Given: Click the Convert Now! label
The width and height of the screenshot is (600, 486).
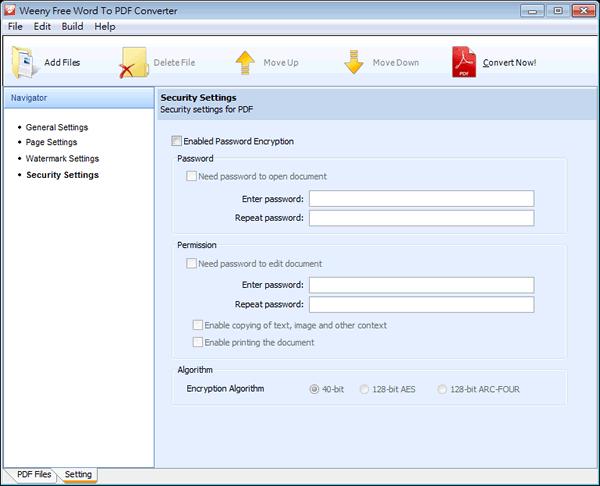Looking at the screenshot, I should click(x=509, y=62).
